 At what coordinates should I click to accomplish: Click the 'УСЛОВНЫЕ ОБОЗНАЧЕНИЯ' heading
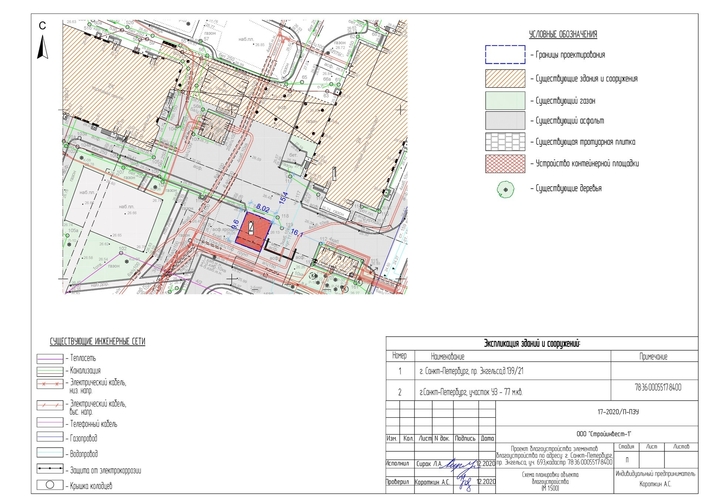(x=563, y=34)
